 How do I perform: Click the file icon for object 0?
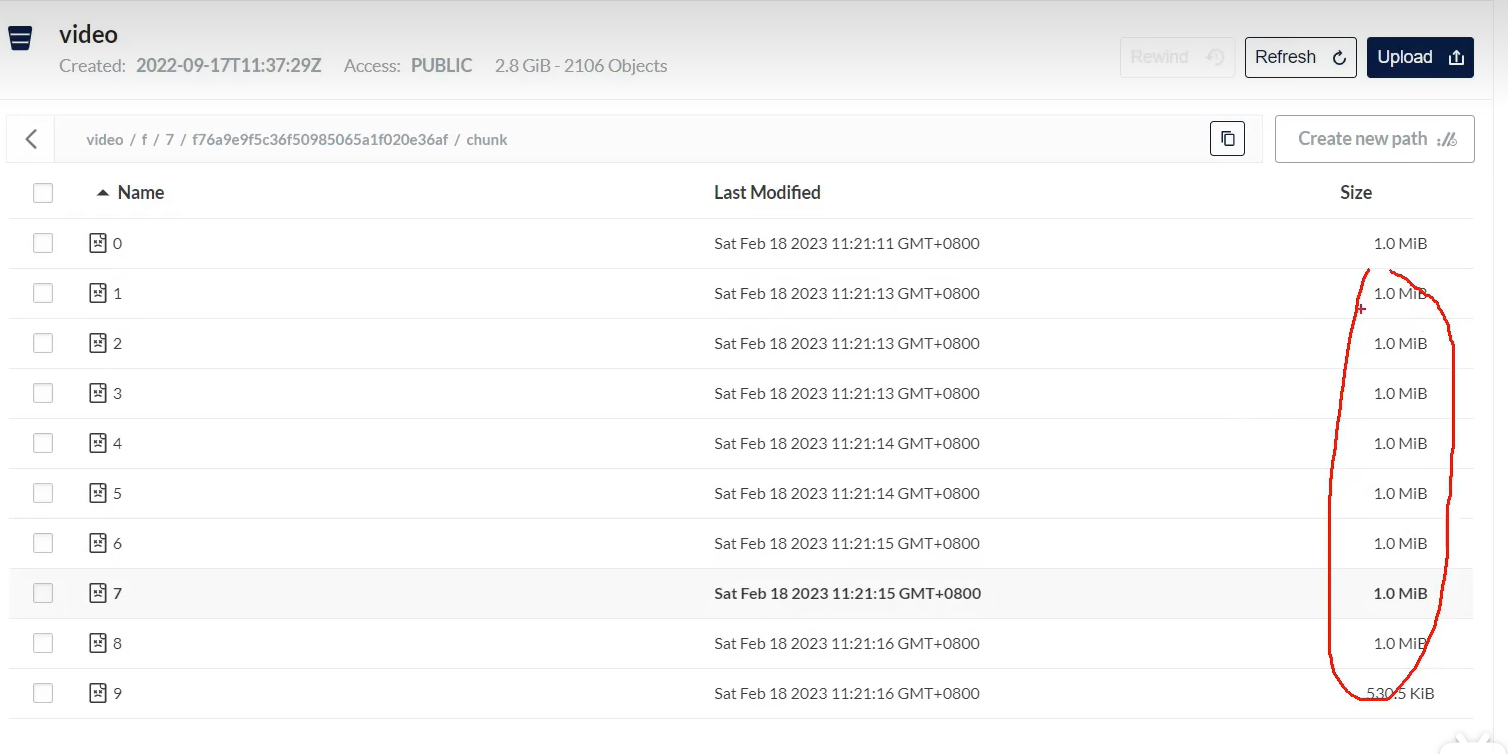point(98,243)
